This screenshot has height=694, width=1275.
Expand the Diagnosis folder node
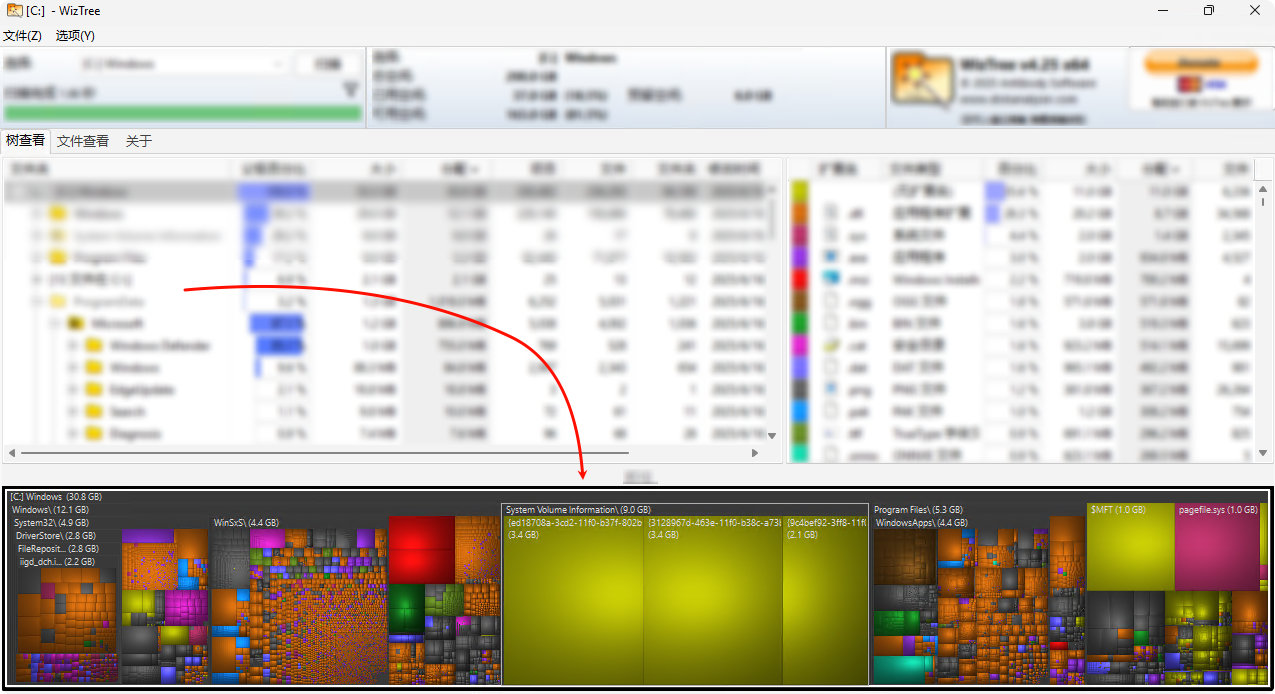pos(72,434)
